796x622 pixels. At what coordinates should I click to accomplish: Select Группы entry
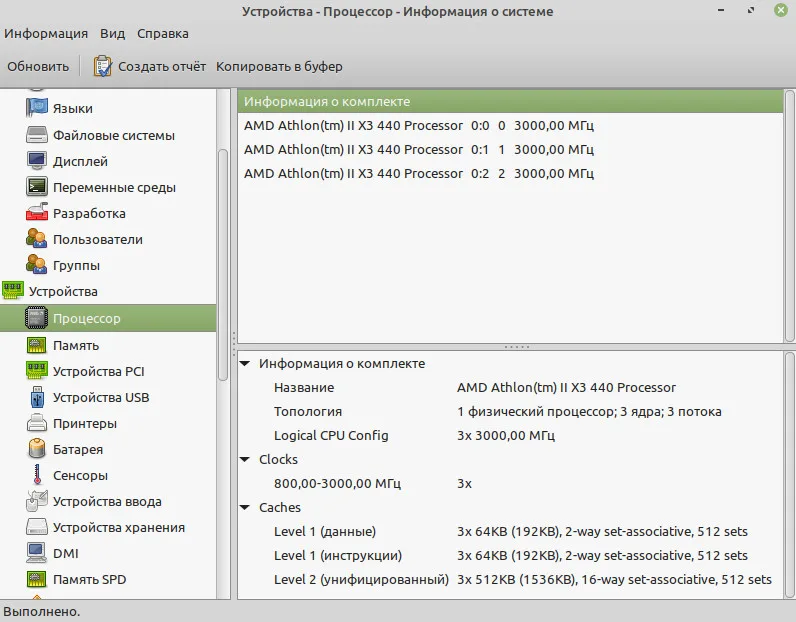point(76,266)
